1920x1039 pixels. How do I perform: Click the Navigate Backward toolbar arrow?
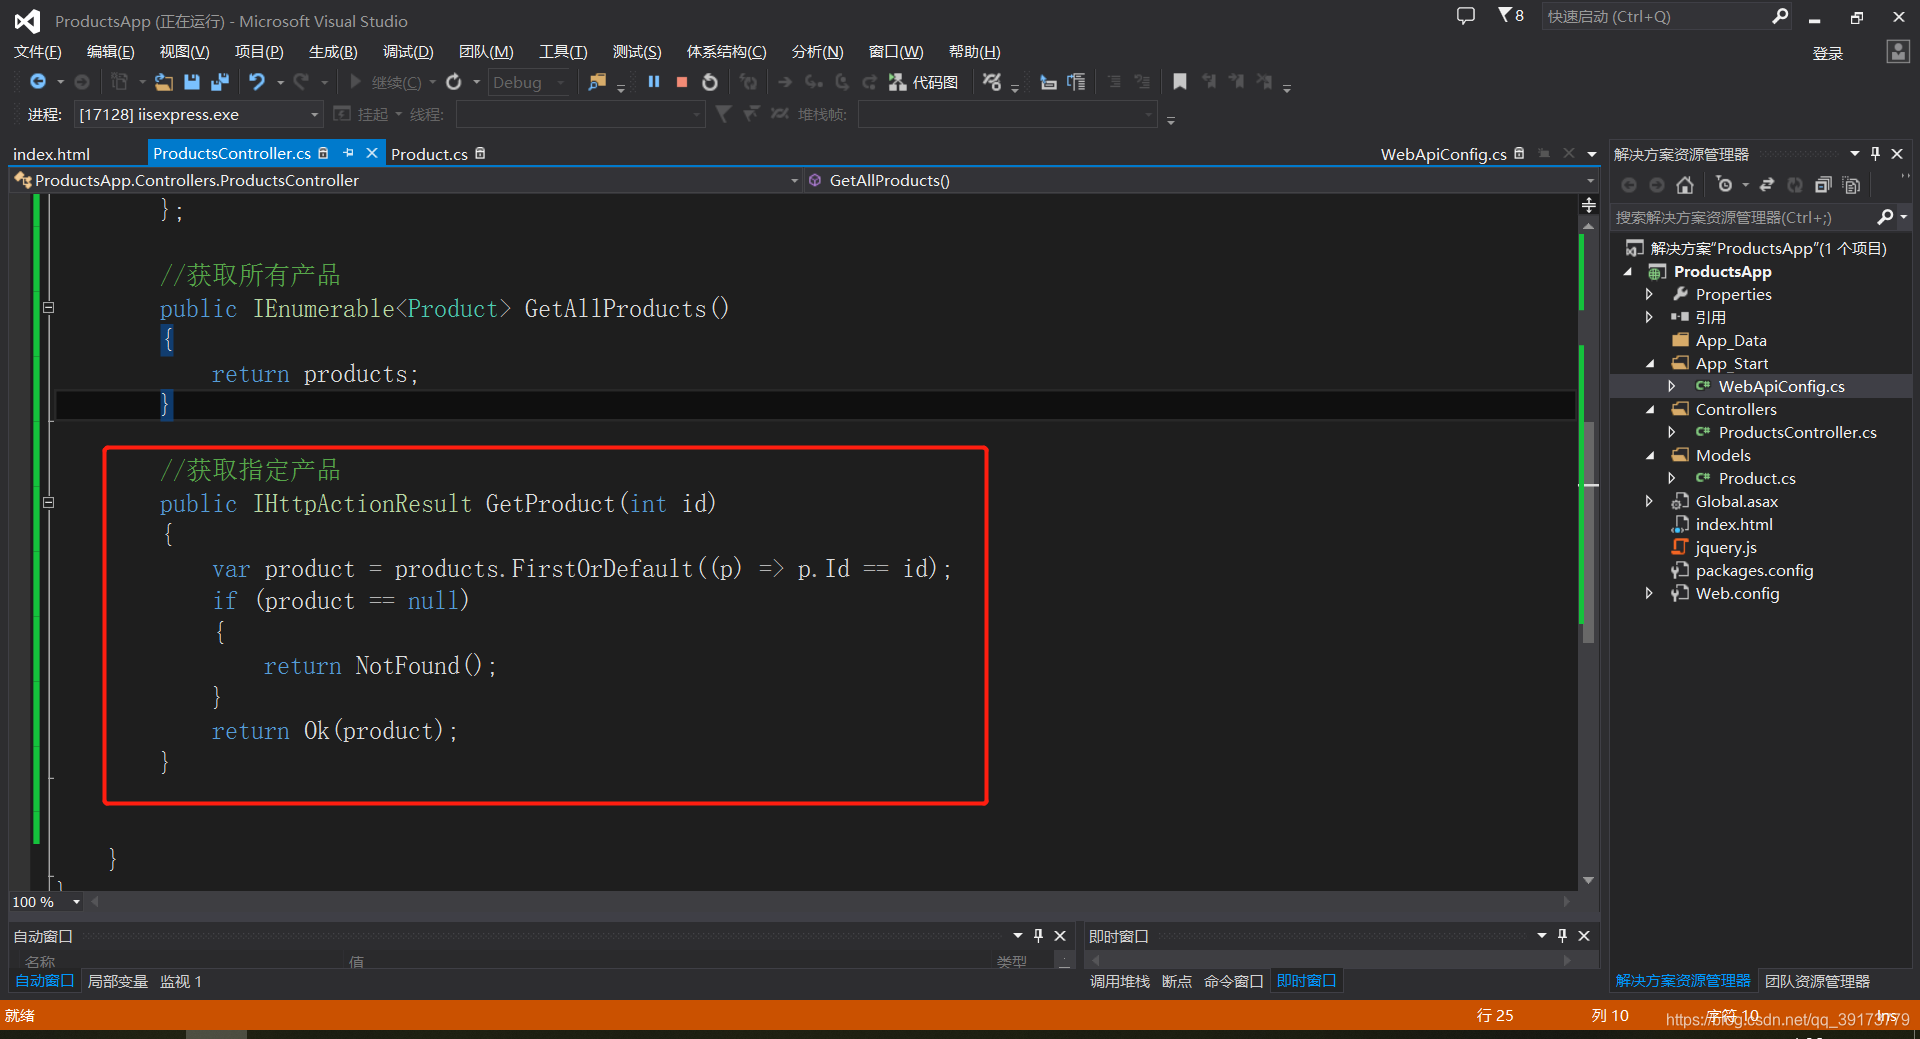coord(38,82)
